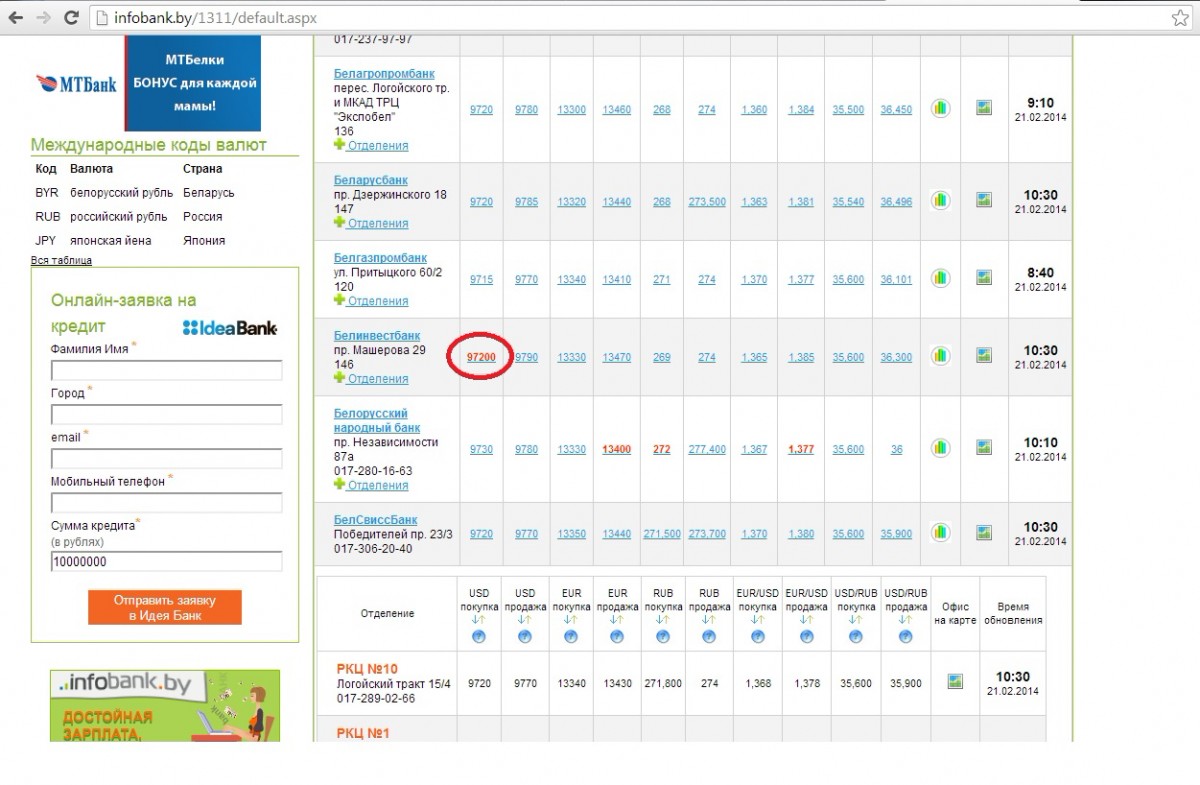Open map icon in Белагропромбанк row

pos(984,107)
